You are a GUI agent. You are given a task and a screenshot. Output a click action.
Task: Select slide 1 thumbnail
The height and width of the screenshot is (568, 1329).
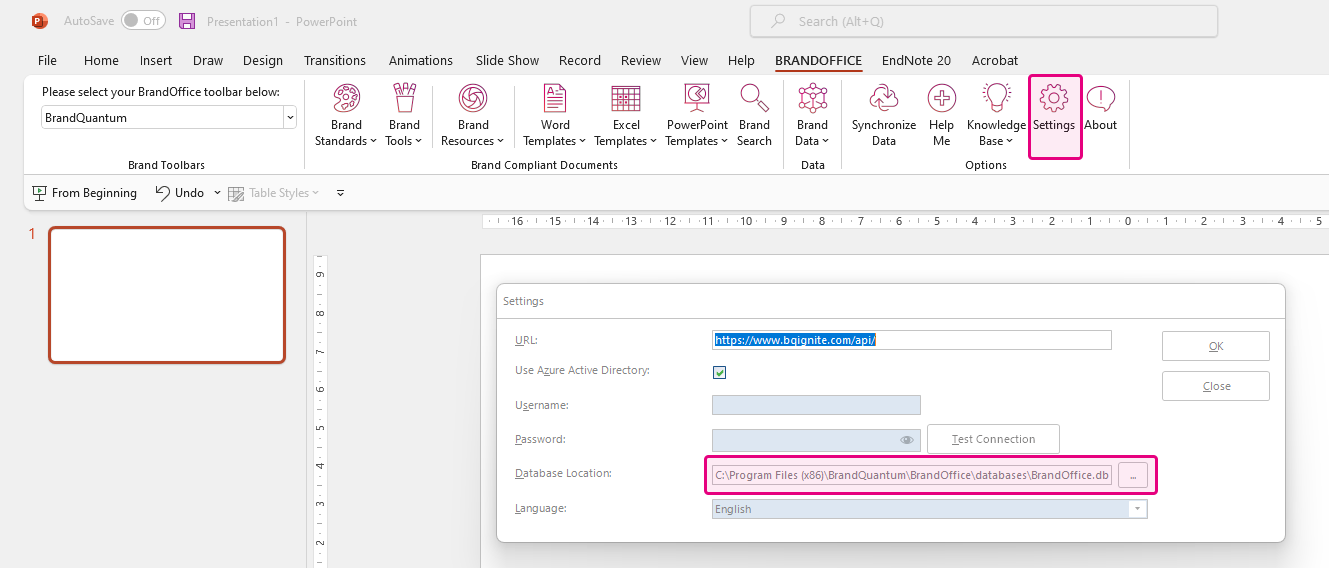[167, 295]
